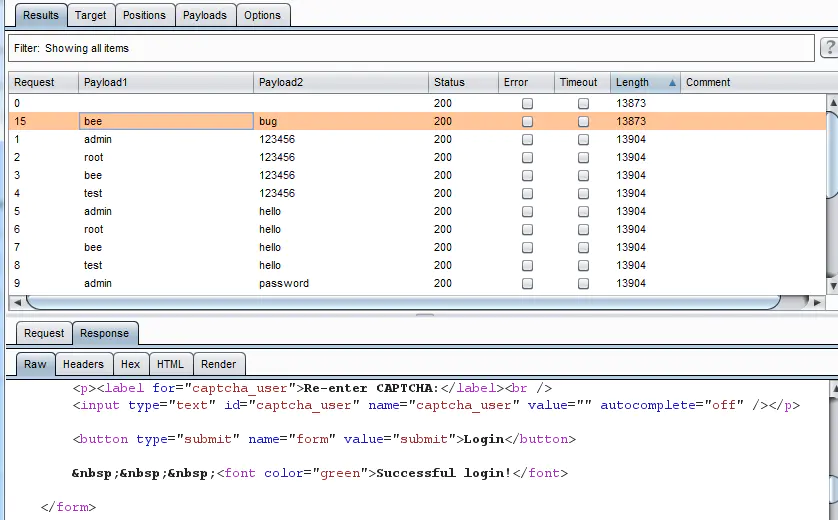Open the Headers view tab
The image size is (838, 520).
[x=83, y=364]
